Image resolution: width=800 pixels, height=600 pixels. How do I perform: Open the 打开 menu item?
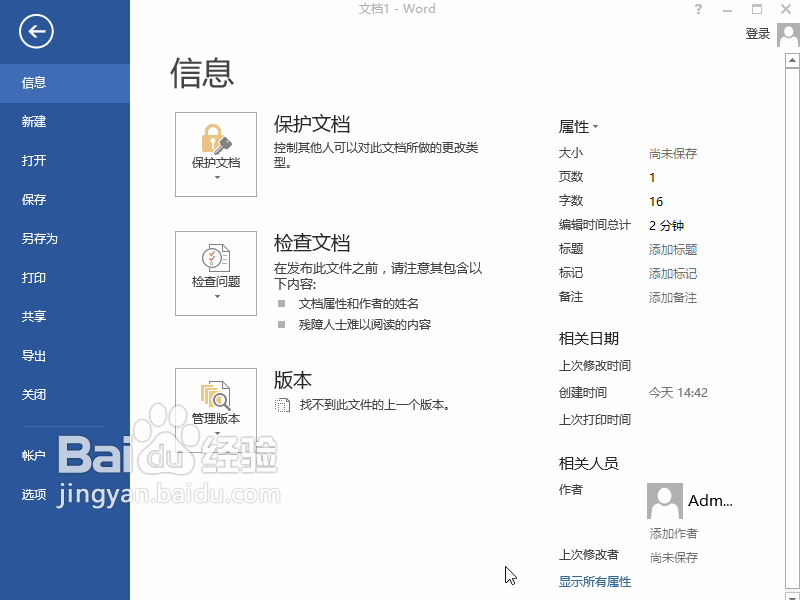(65, 161)
